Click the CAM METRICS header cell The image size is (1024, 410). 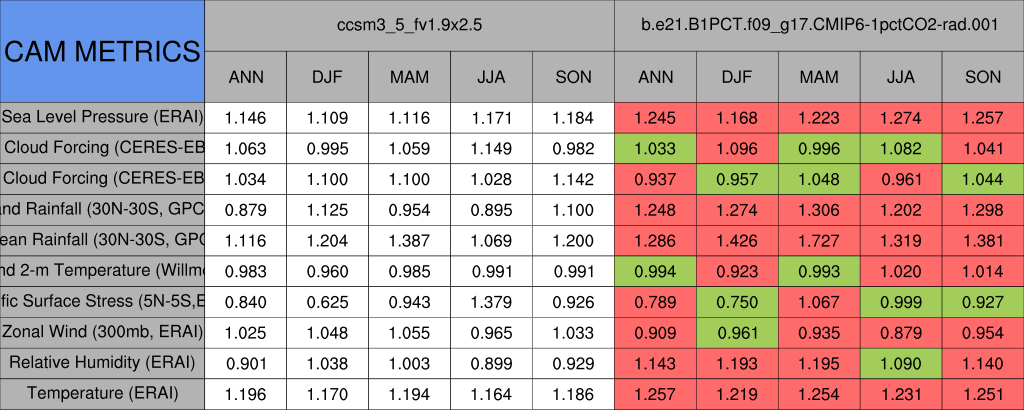[102, 50]
